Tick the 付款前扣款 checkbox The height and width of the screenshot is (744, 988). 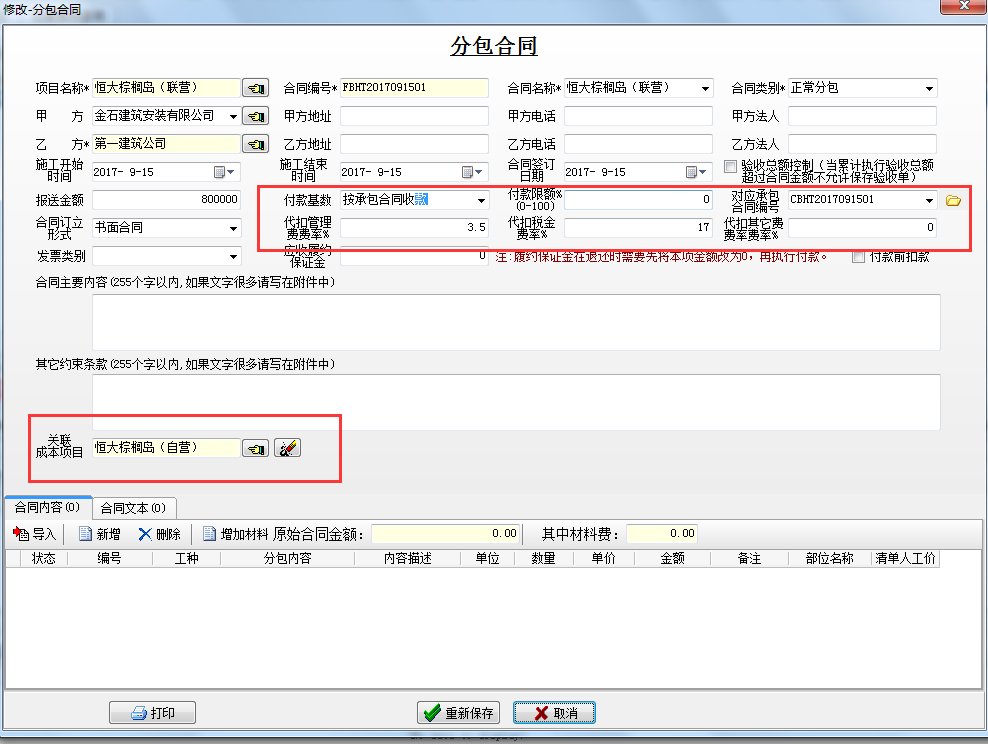[x=858, y=257]
